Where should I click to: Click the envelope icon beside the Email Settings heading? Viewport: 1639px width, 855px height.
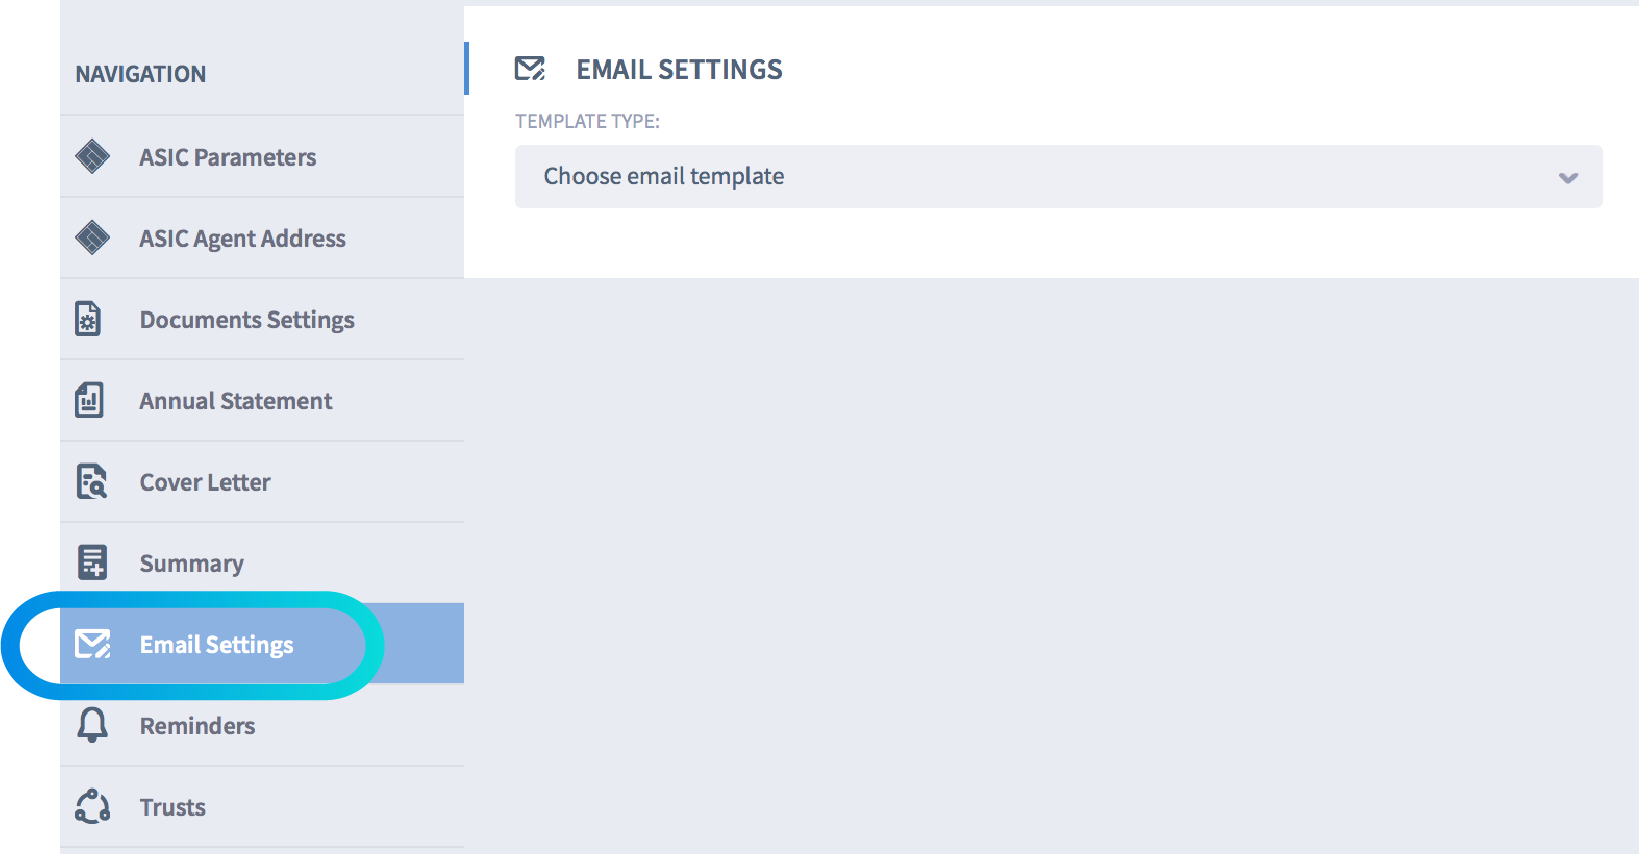point(530,68)
